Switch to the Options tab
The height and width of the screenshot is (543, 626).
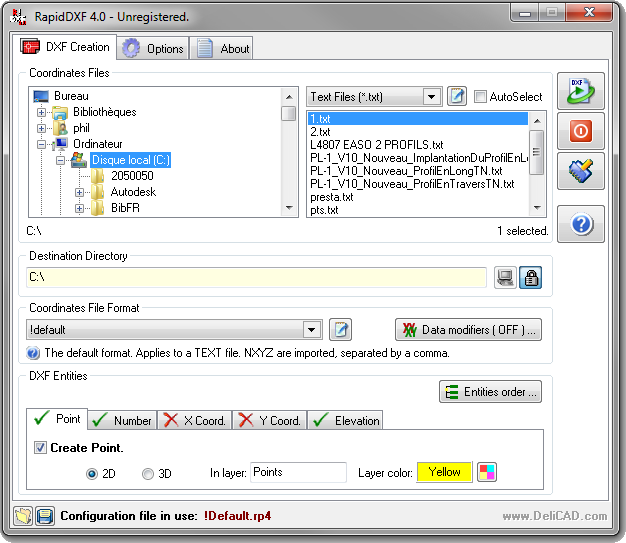pos(153,48)
